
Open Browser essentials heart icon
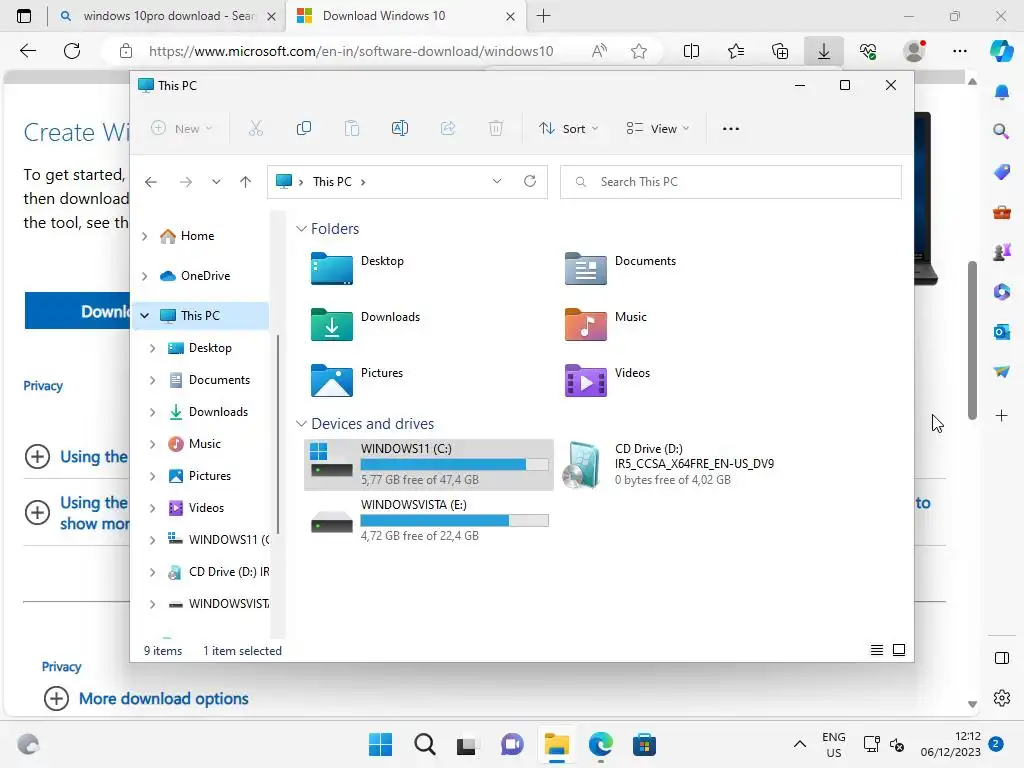(868, 51)
